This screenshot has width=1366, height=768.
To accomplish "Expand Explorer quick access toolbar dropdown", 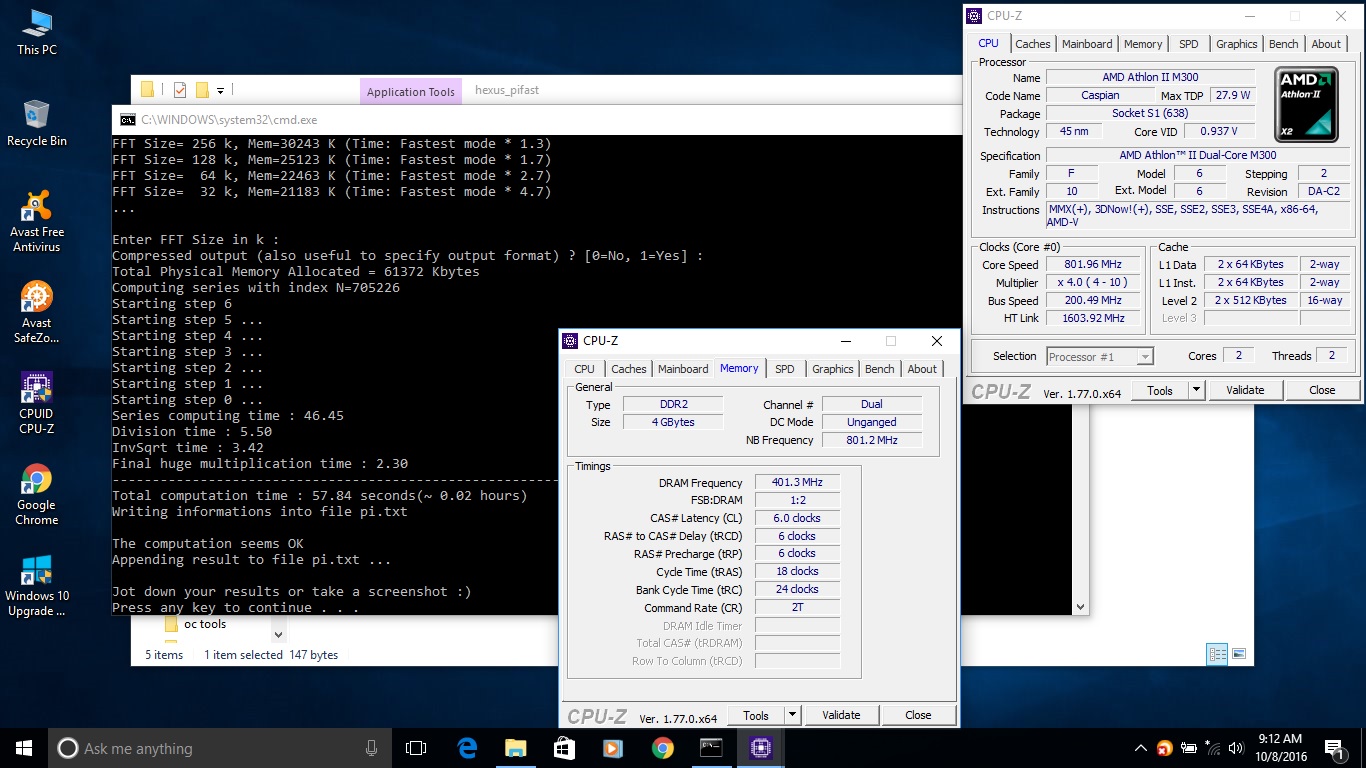I will click(220, 90).
